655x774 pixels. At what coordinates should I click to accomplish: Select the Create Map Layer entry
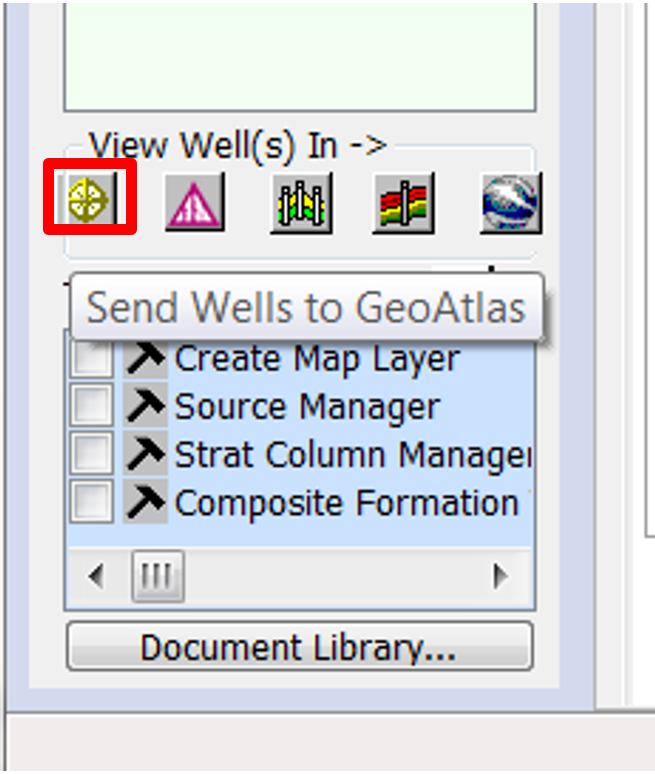[317, 359]
